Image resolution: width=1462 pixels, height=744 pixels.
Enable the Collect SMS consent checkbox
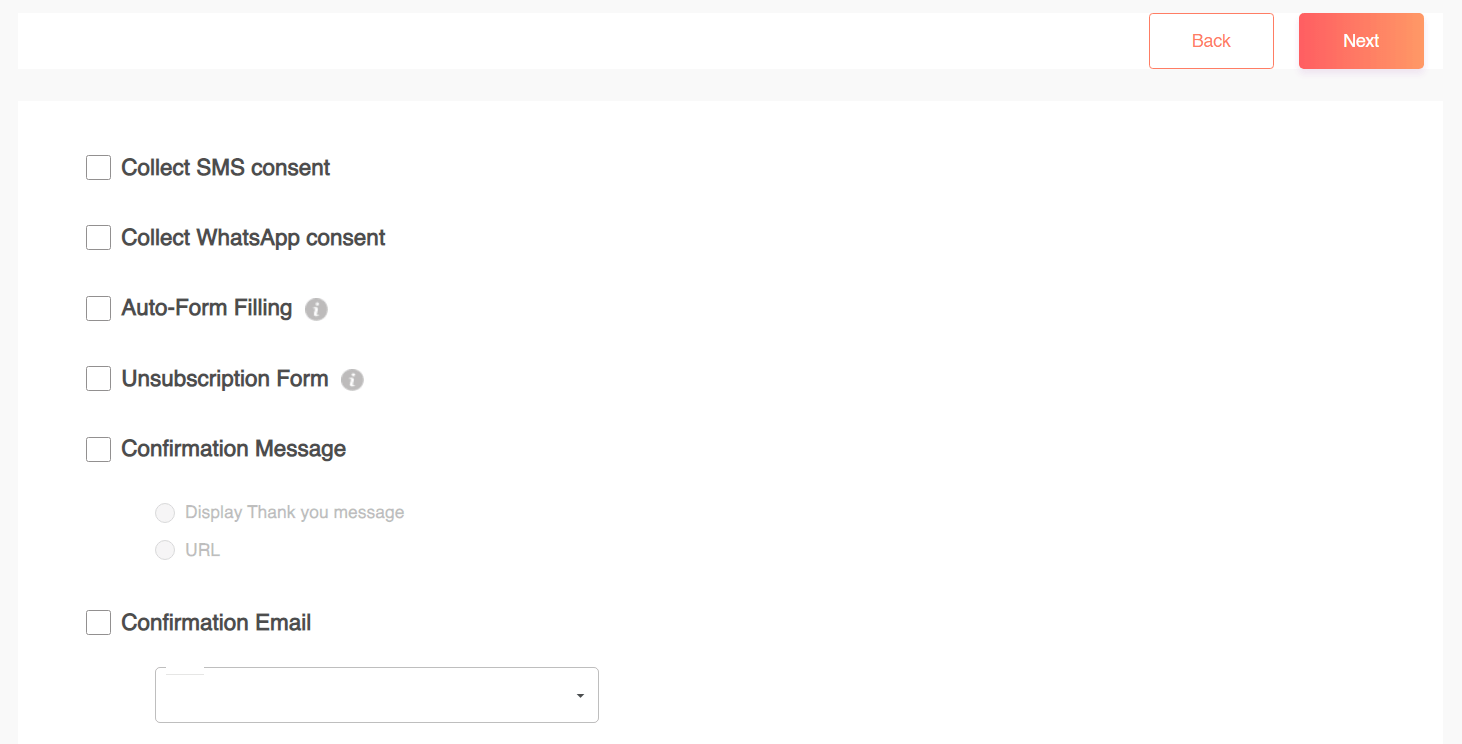click(x=98, y=167)
